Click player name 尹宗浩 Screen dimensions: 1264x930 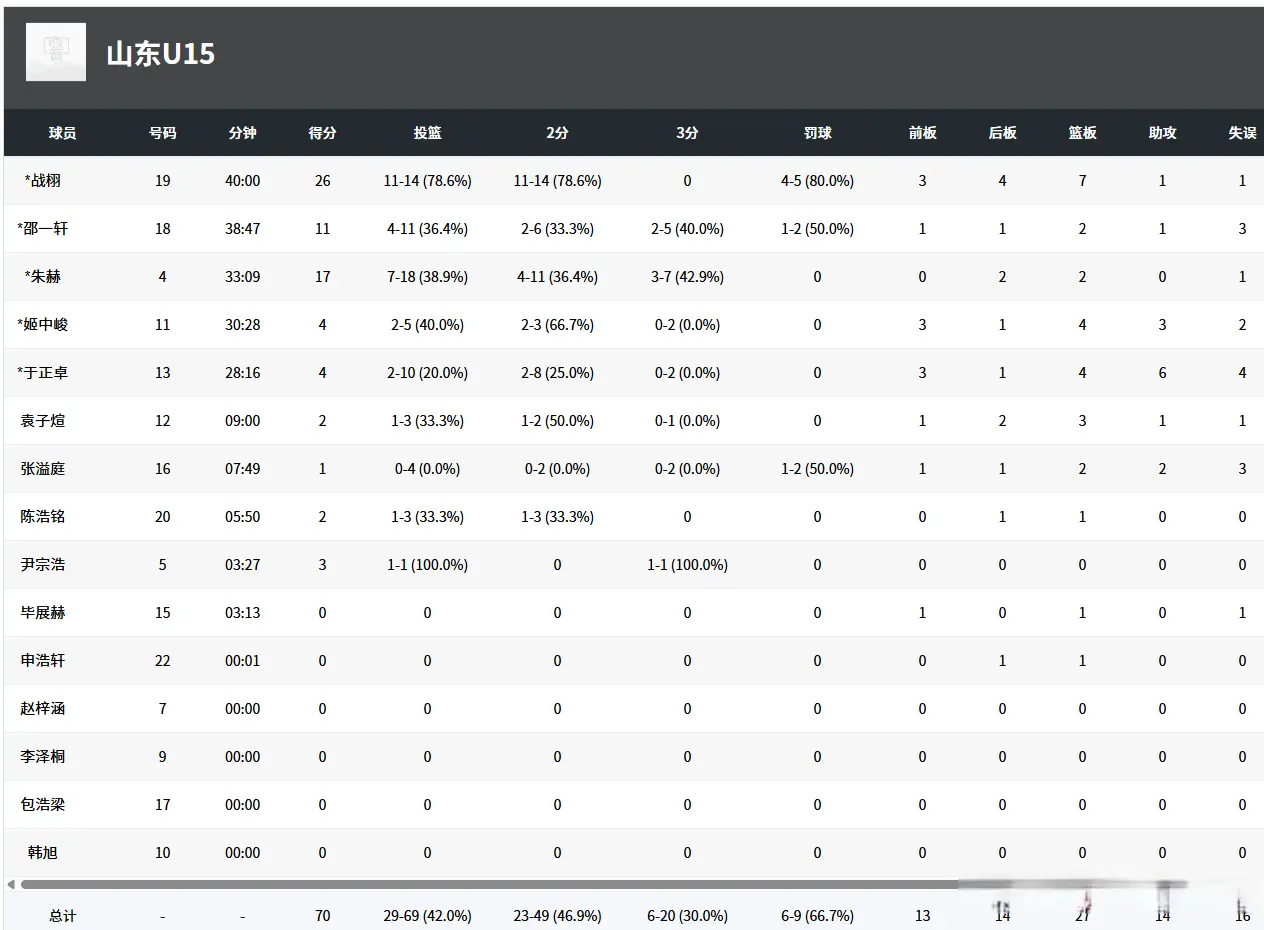click(x=43, y=565)
